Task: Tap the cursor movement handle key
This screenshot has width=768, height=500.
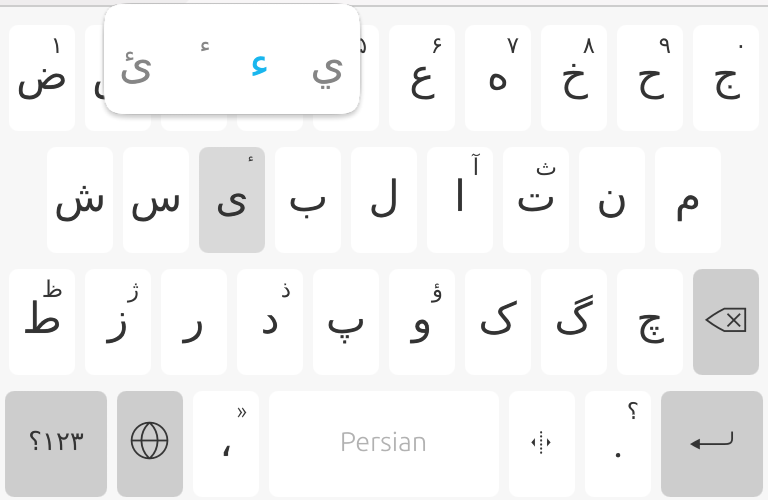Action: pos(542,444)
